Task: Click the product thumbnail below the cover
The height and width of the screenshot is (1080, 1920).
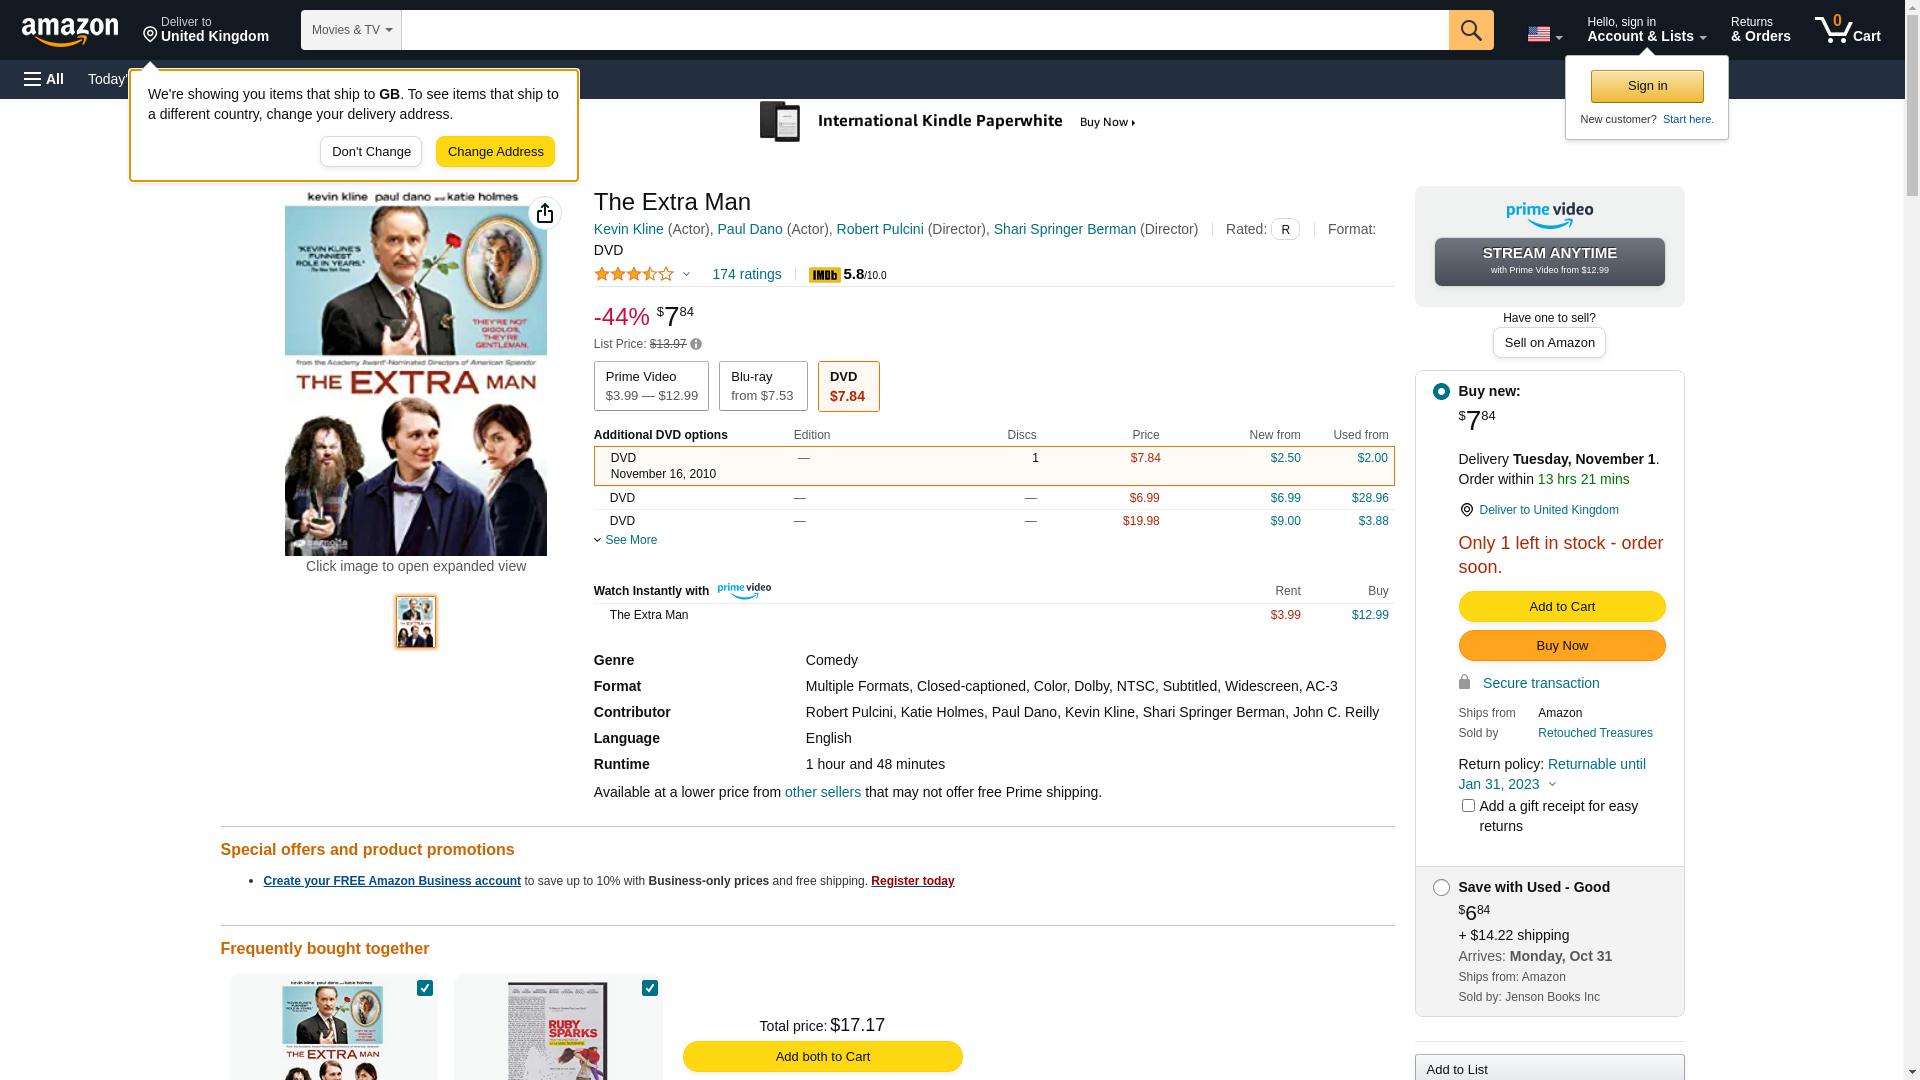Action: click(x=416, y=622)
